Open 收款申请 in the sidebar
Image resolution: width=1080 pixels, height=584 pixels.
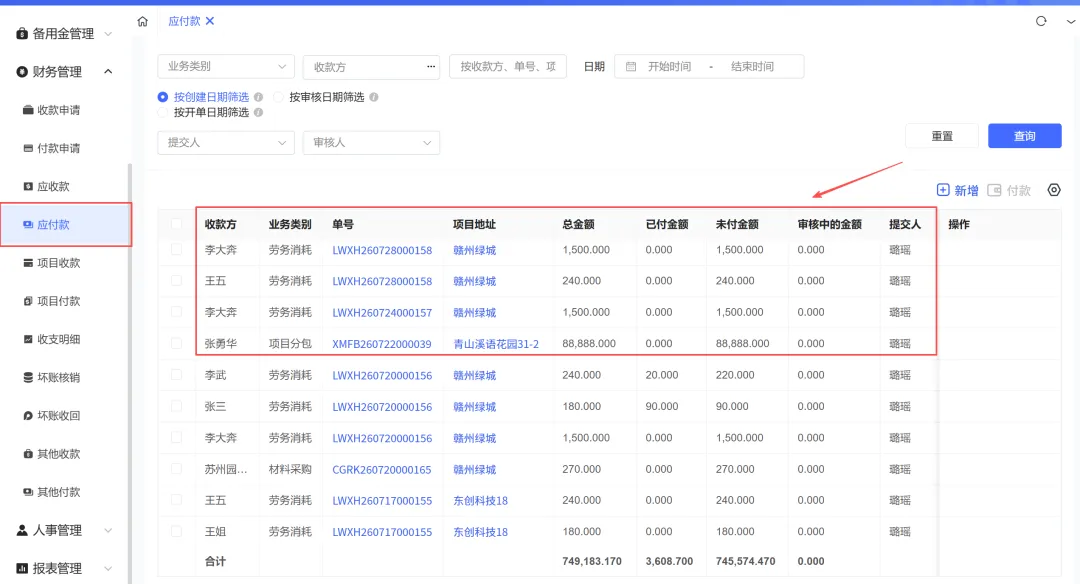[x=59, y=110]
